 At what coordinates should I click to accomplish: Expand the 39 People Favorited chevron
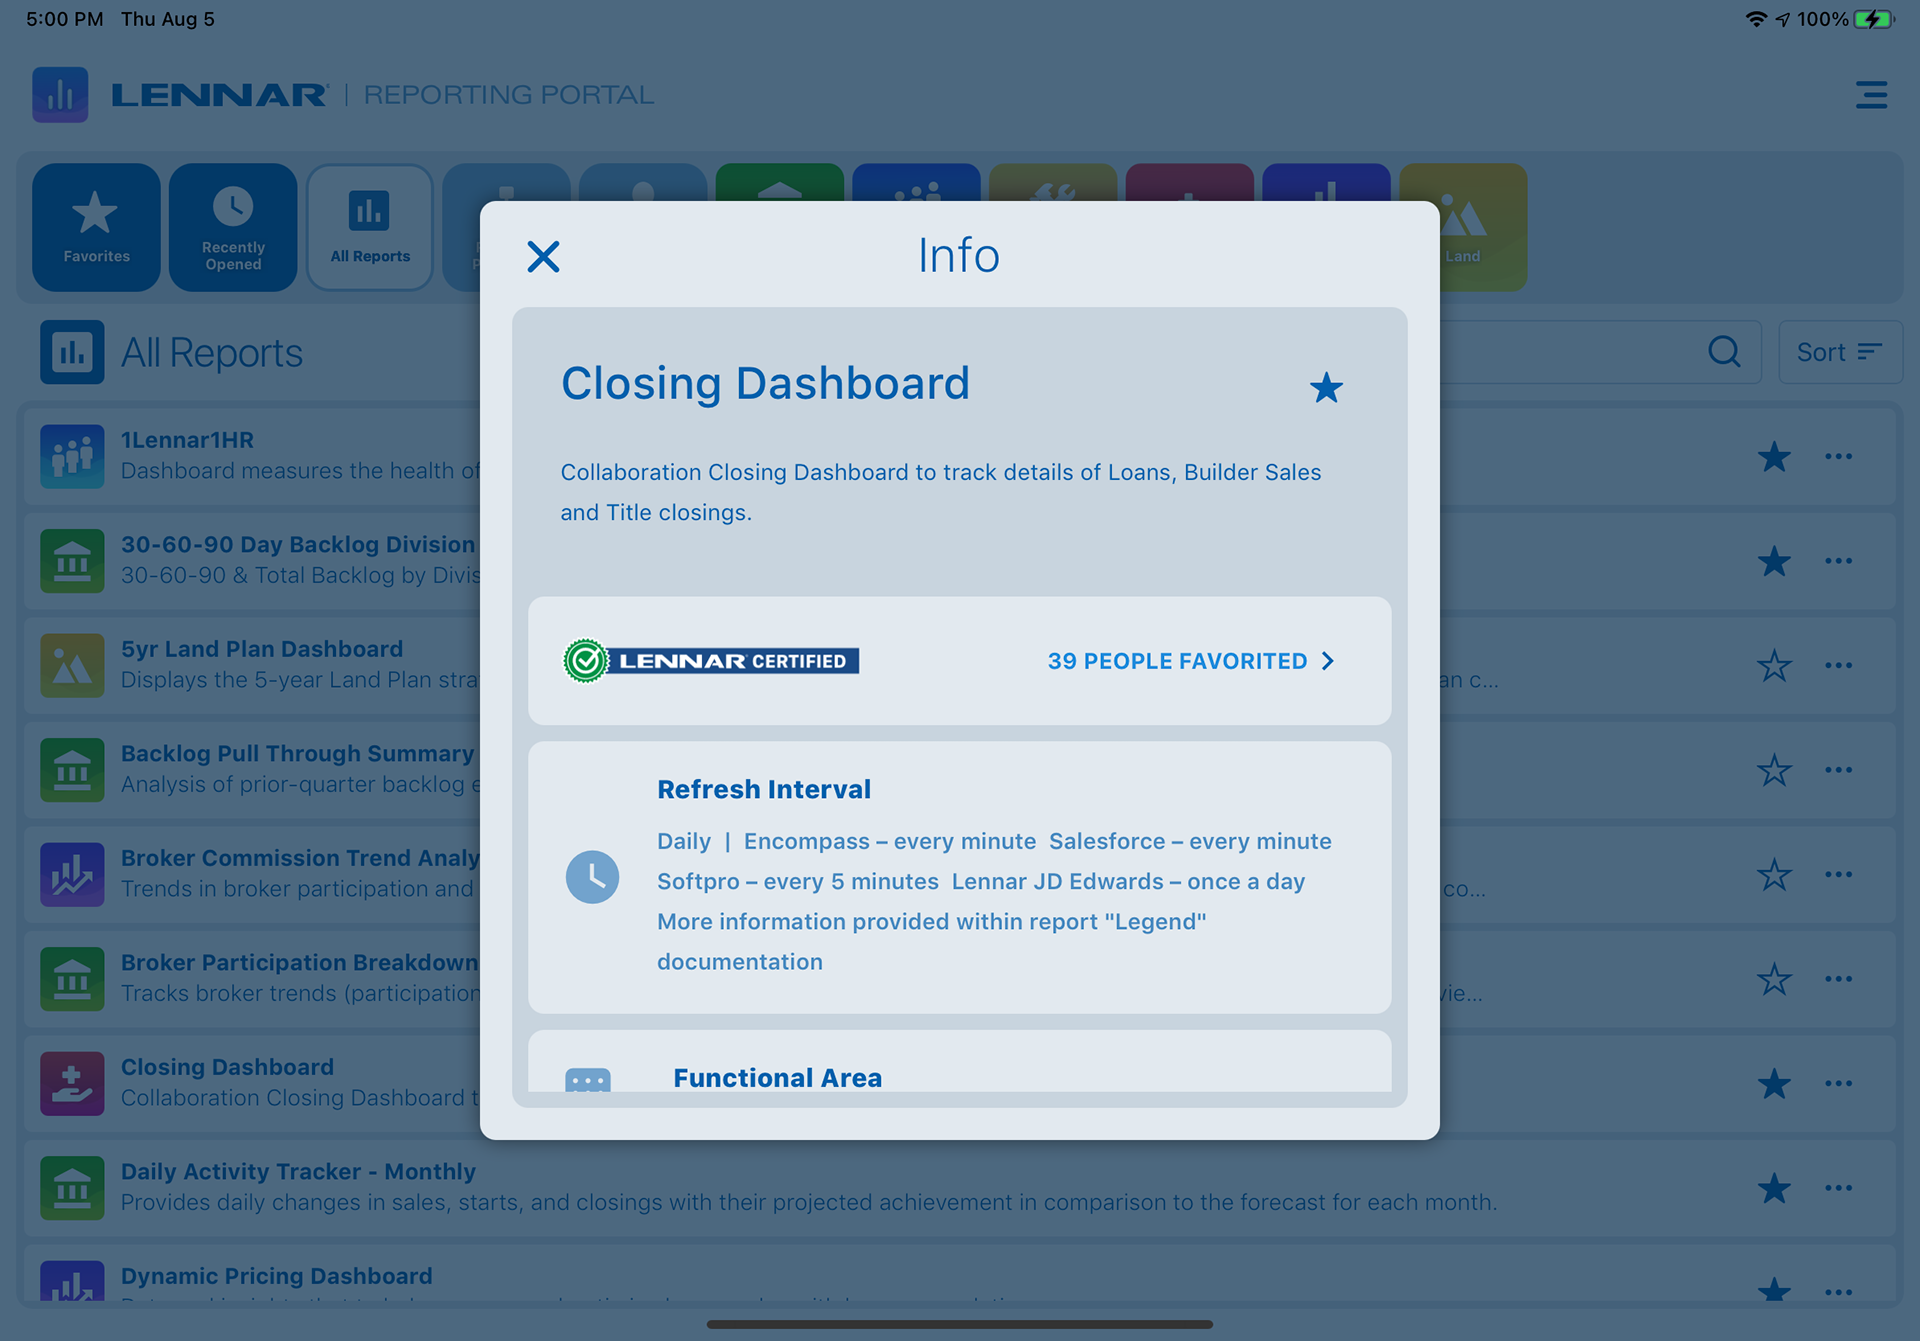(x=1328, y=661)
